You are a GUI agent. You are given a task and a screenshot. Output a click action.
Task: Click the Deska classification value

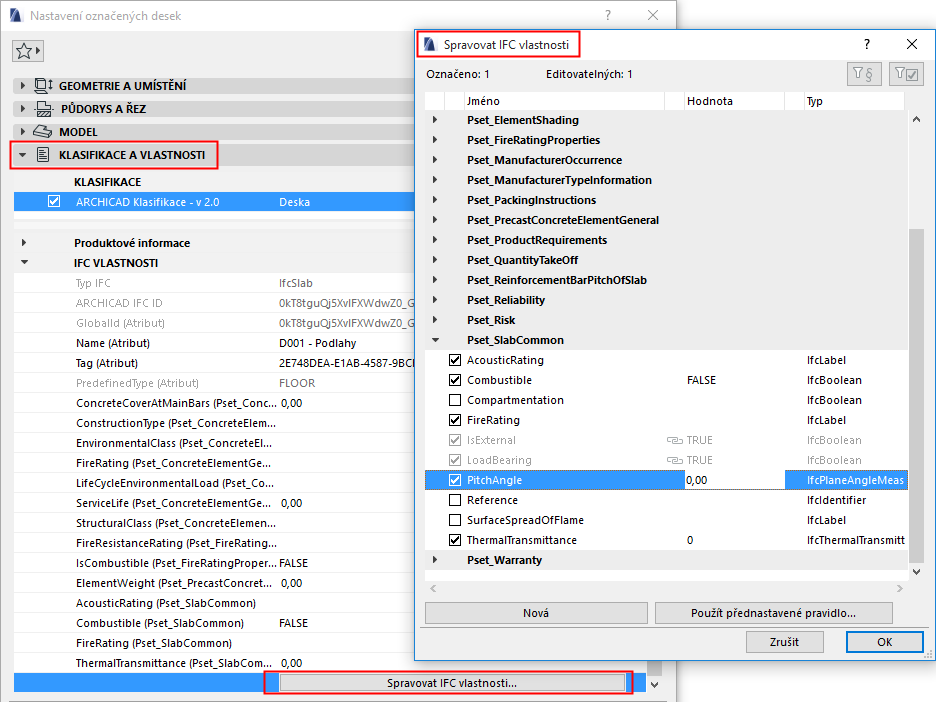(294, 202)
